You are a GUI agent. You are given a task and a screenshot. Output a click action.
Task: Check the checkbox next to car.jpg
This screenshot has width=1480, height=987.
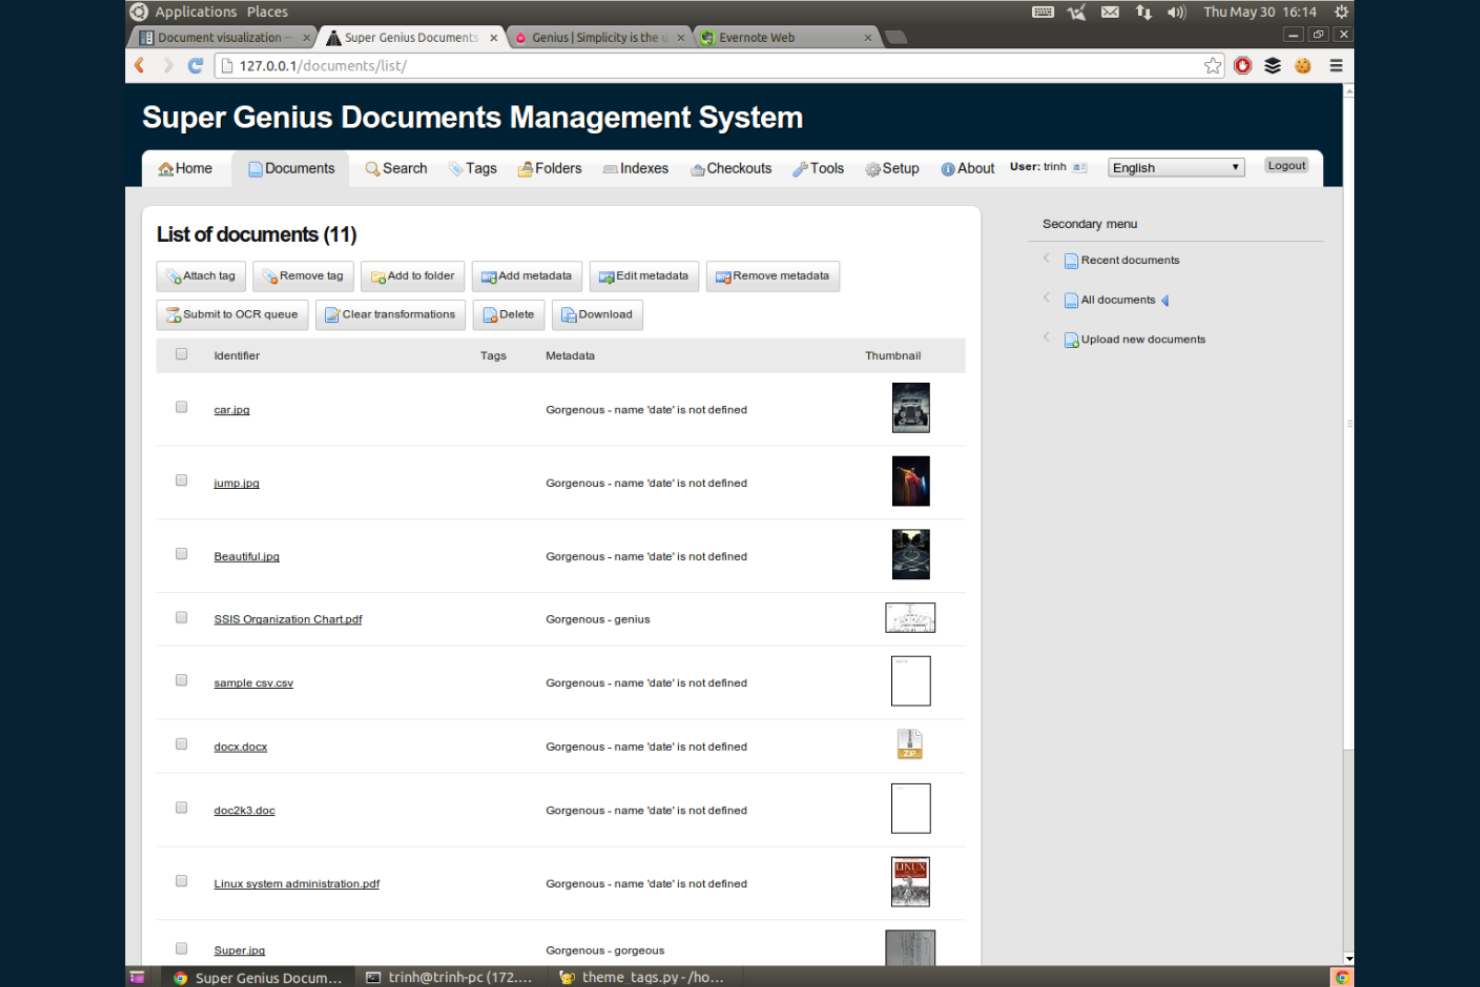[x=181, y=406]
